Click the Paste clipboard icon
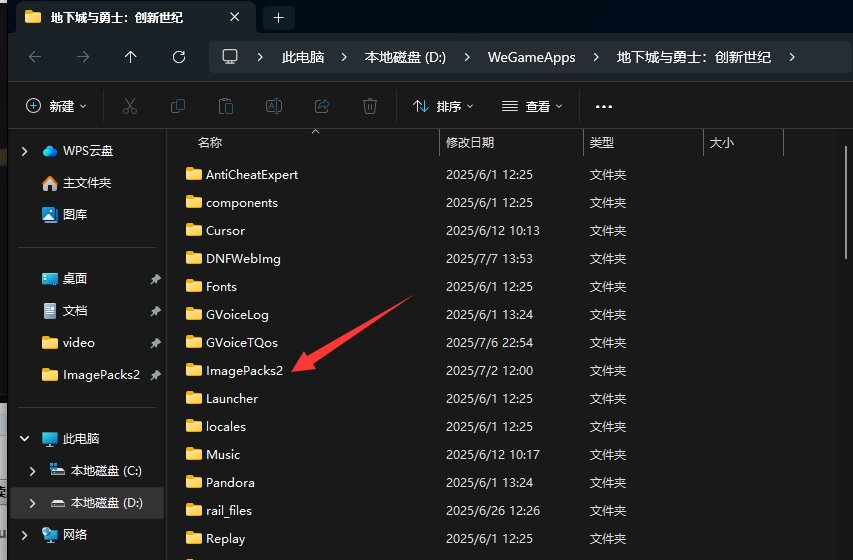This screenshot has height=560, width=853. [226, 106]
